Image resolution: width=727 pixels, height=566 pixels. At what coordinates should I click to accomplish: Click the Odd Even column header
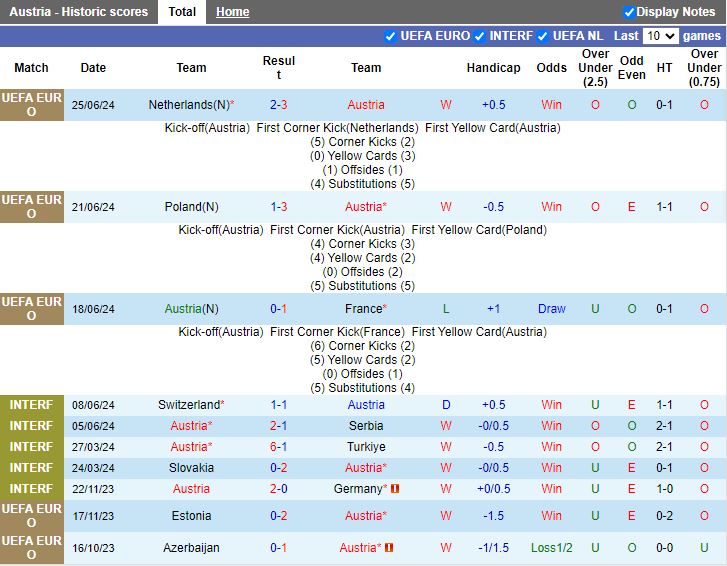pyautogui.click(x=631, y=68)
